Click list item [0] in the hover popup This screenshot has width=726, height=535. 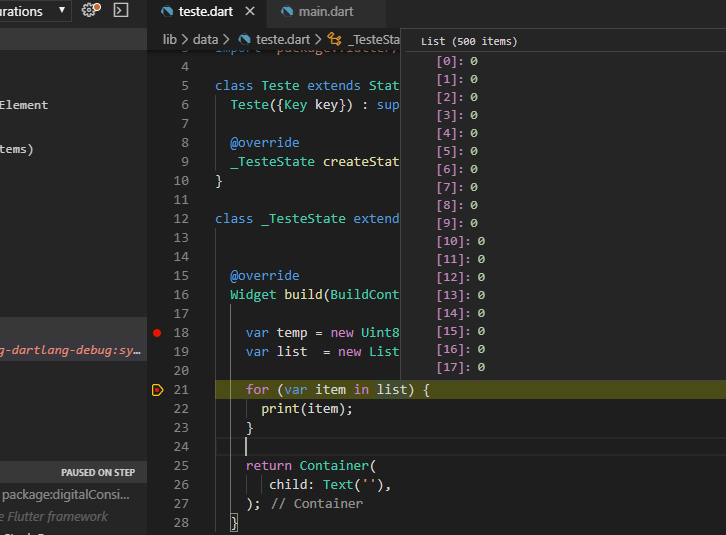coord(457,61)
